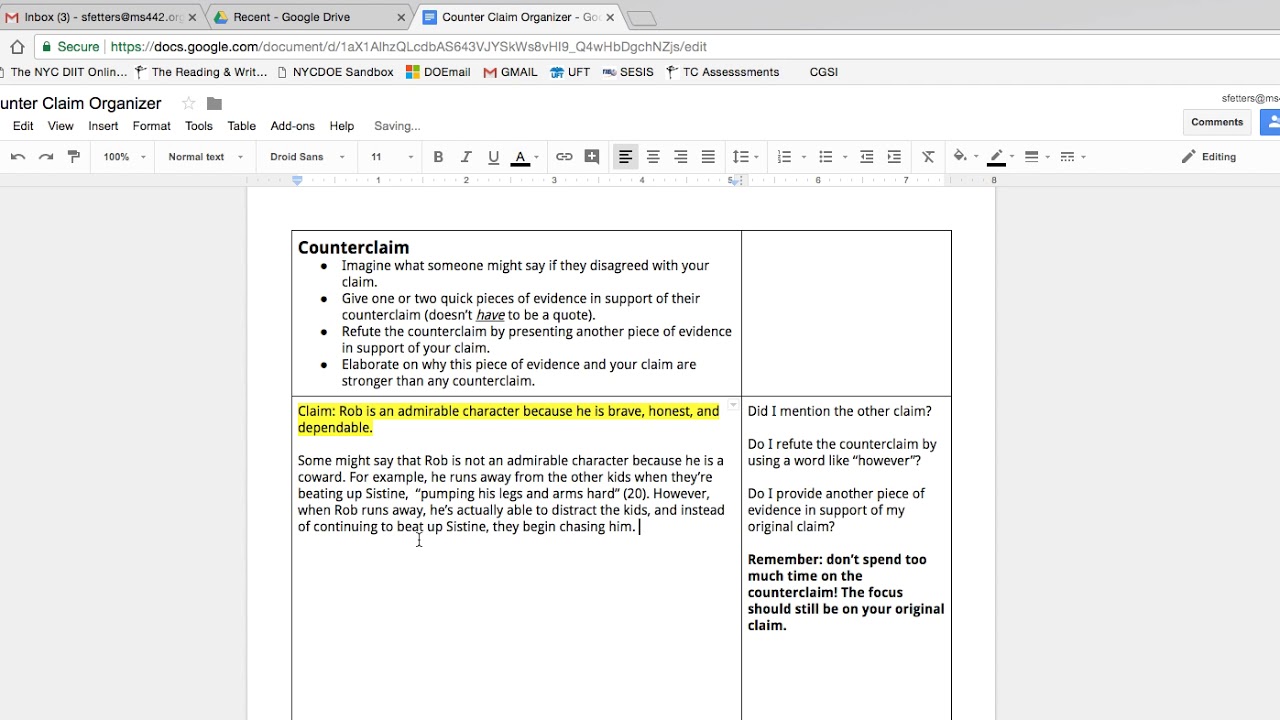
Task: Open the Table menu
Action: point(241,126)
